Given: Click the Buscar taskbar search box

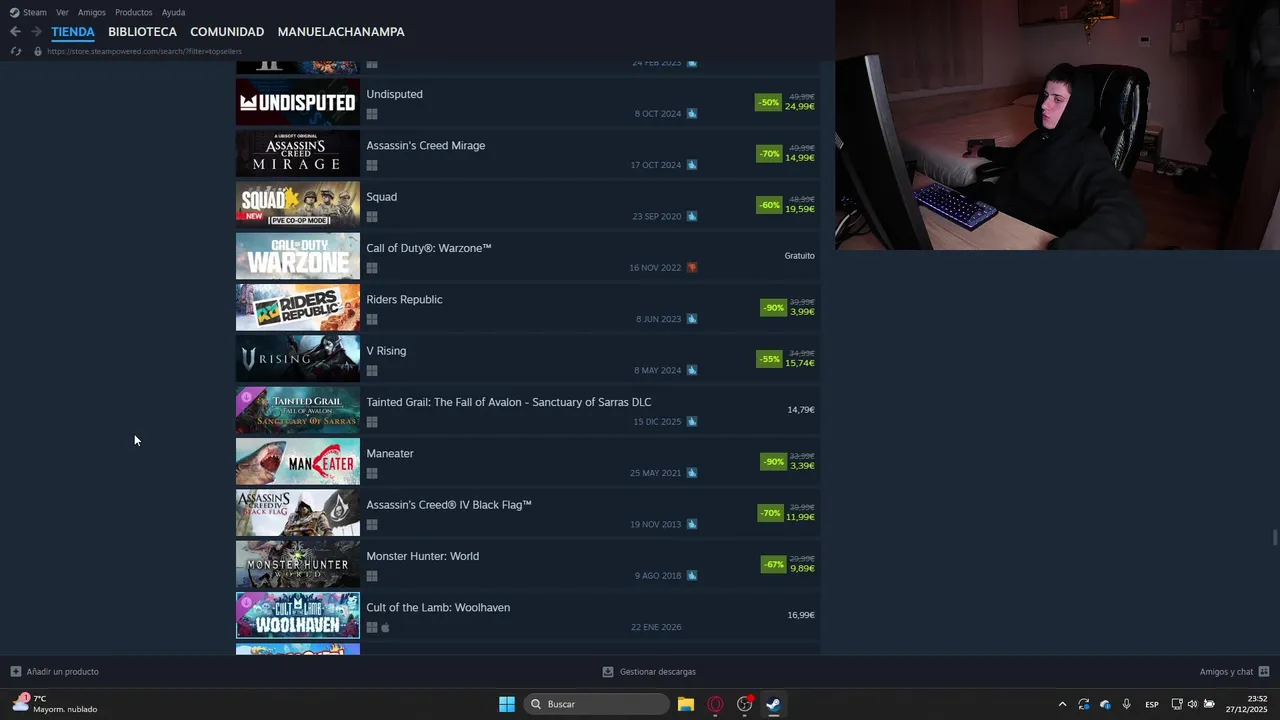Looking at the screenshot, I should tap(596, 704).
